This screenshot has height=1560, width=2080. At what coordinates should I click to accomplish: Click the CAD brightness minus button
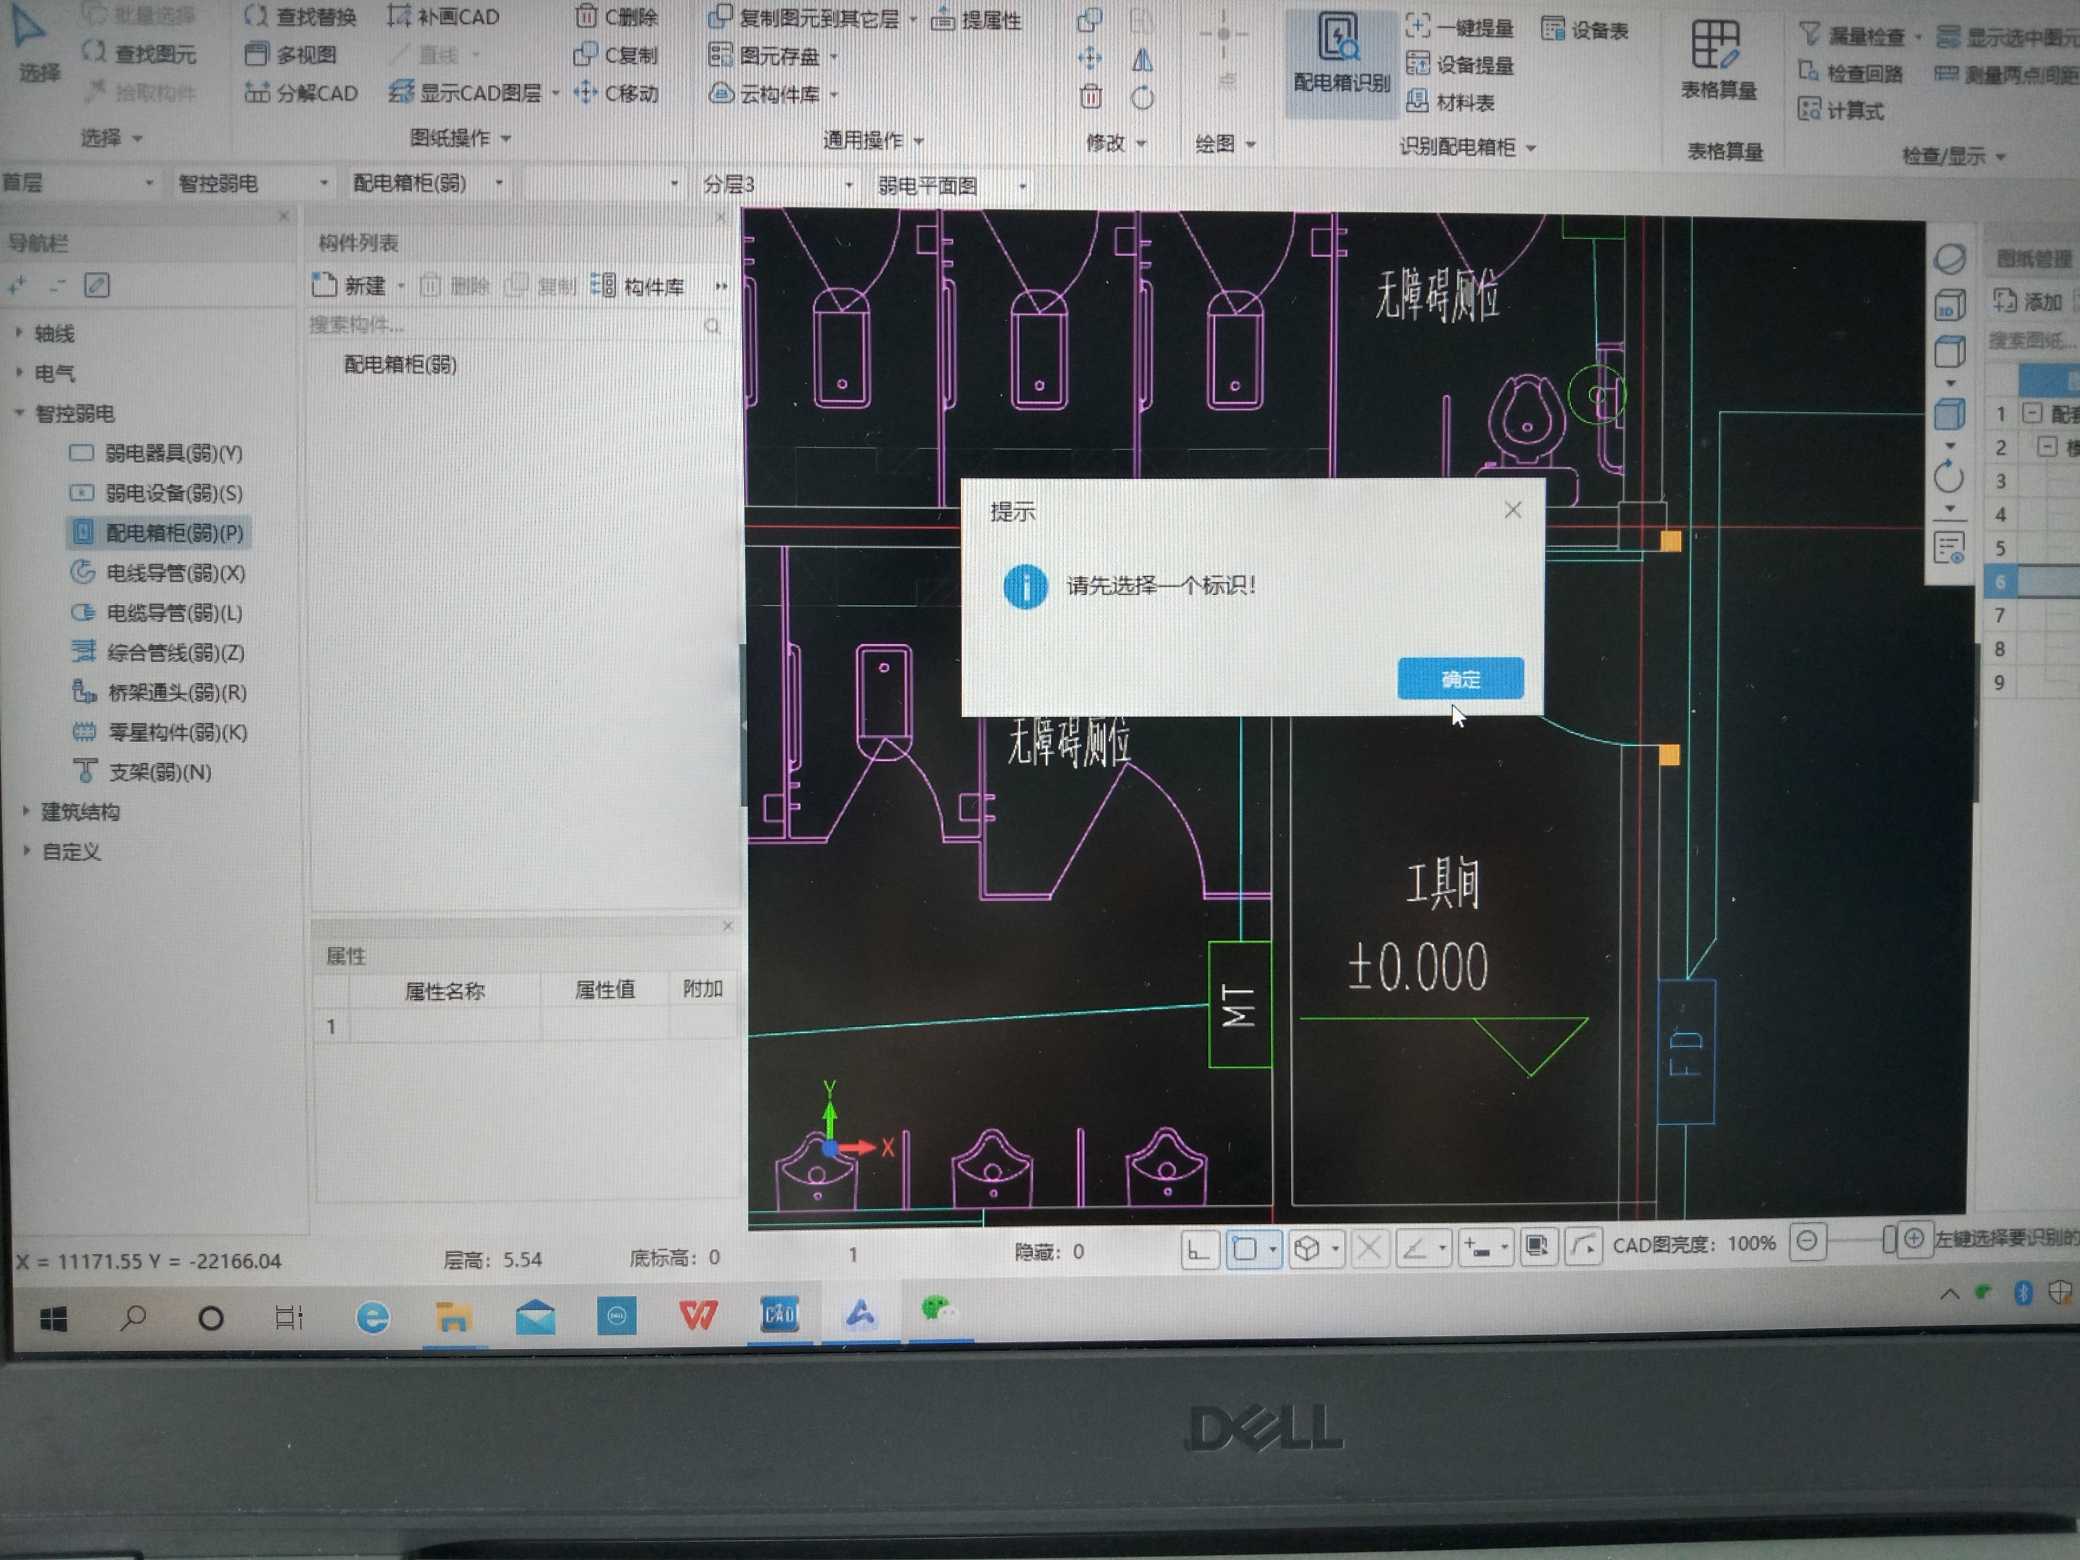pos(1806,1241)
